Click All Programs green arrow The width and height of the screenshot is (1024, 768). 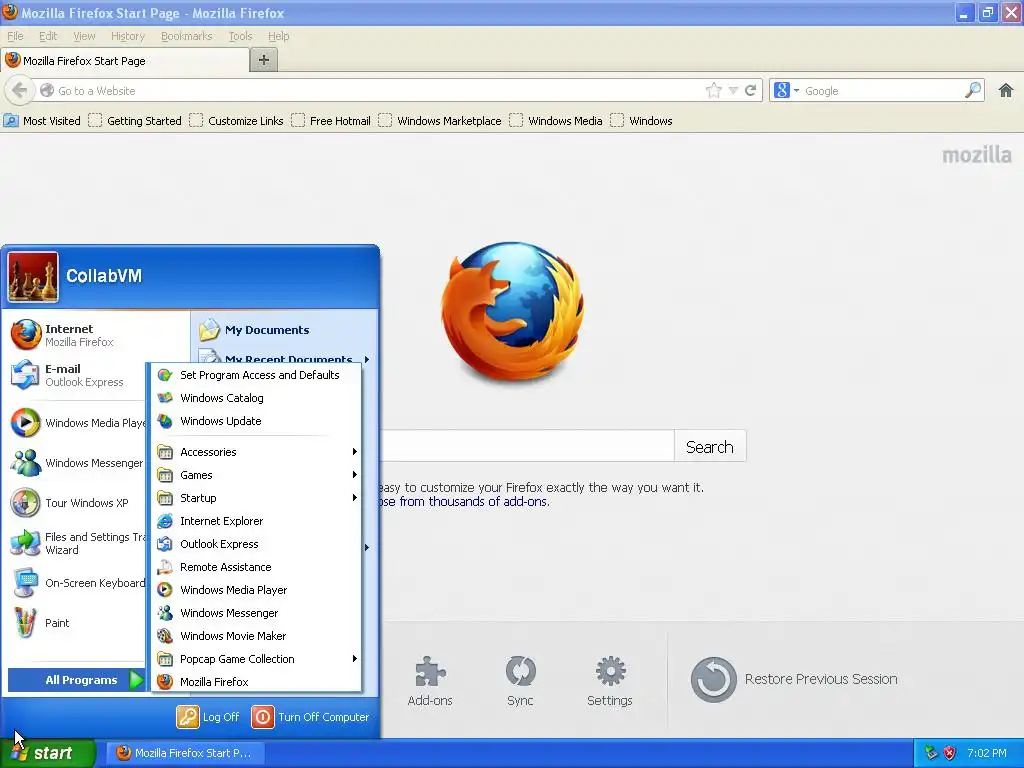[136, 680]
